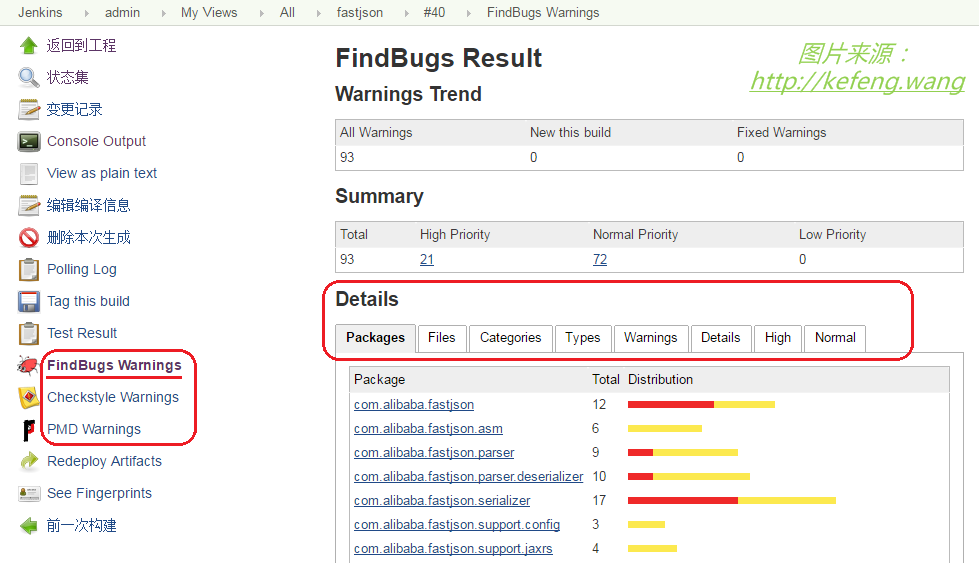Viewport: 979px width, 563px height.
Task: Click the Package column header
Action: click(380, 379)
